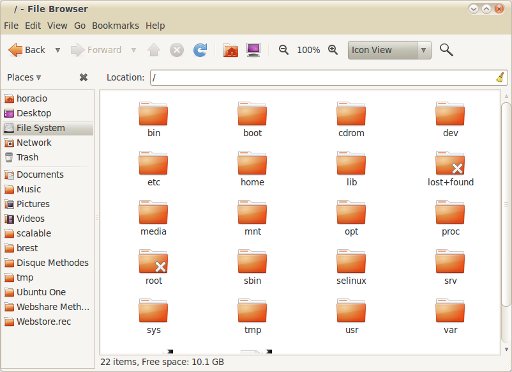Select the opt folder icon

pyautogui.click(x=351, y=212)
